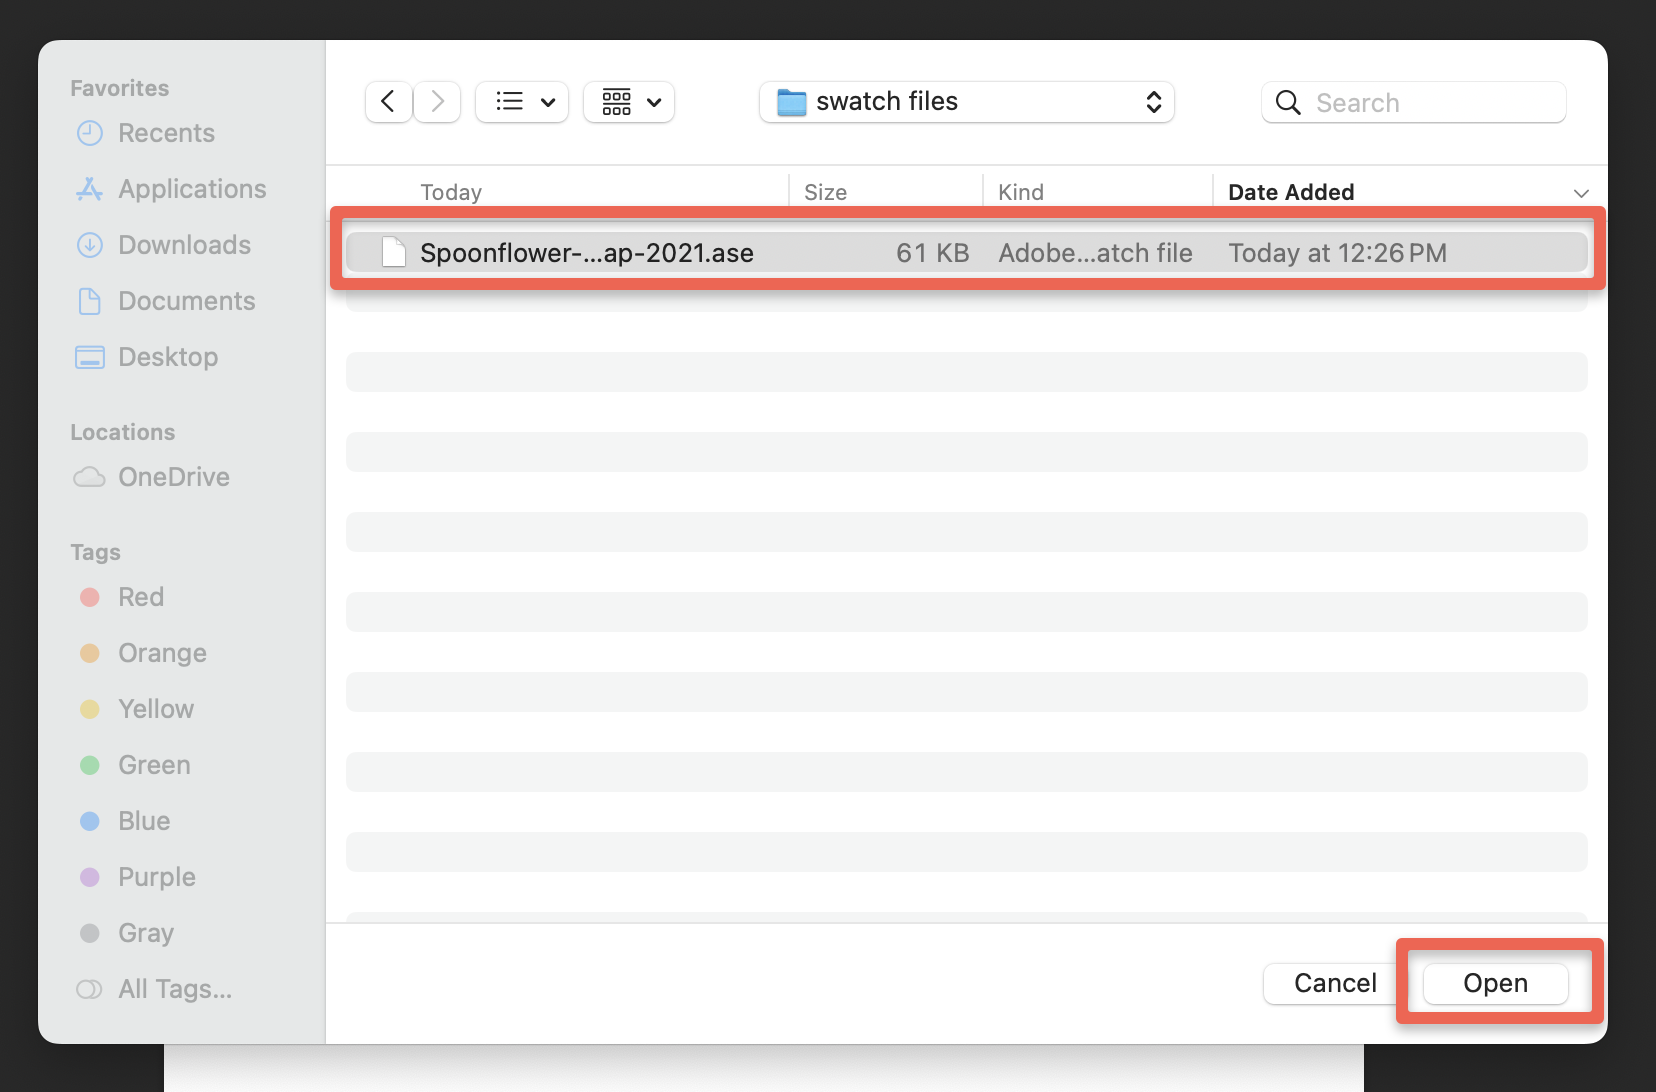
Task: Sort by the Kind column header
Action: pyautogui.click(x=1020, y=192)
